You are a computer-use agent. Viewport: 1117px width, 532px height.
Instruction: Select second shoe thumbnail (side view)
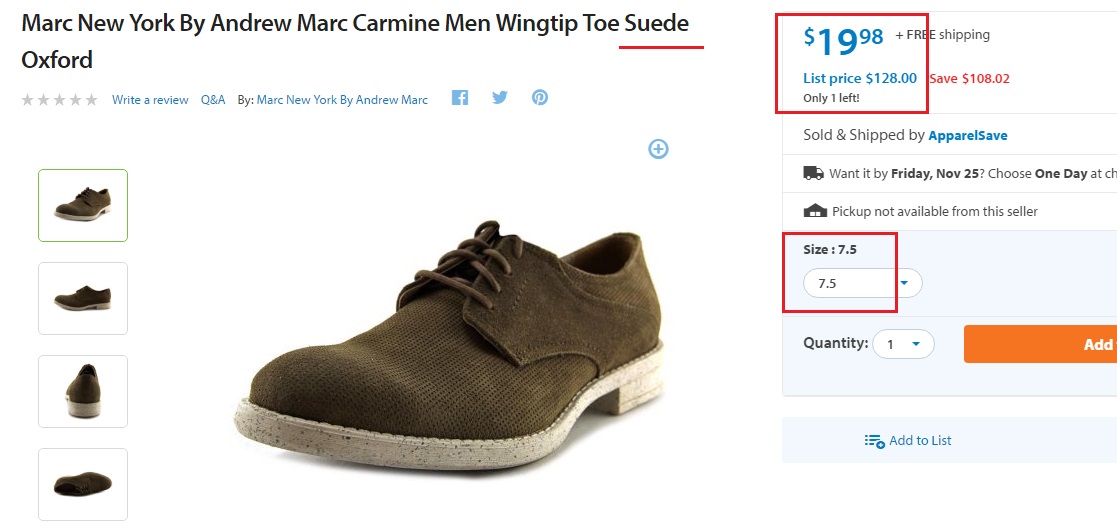(83, 298)
